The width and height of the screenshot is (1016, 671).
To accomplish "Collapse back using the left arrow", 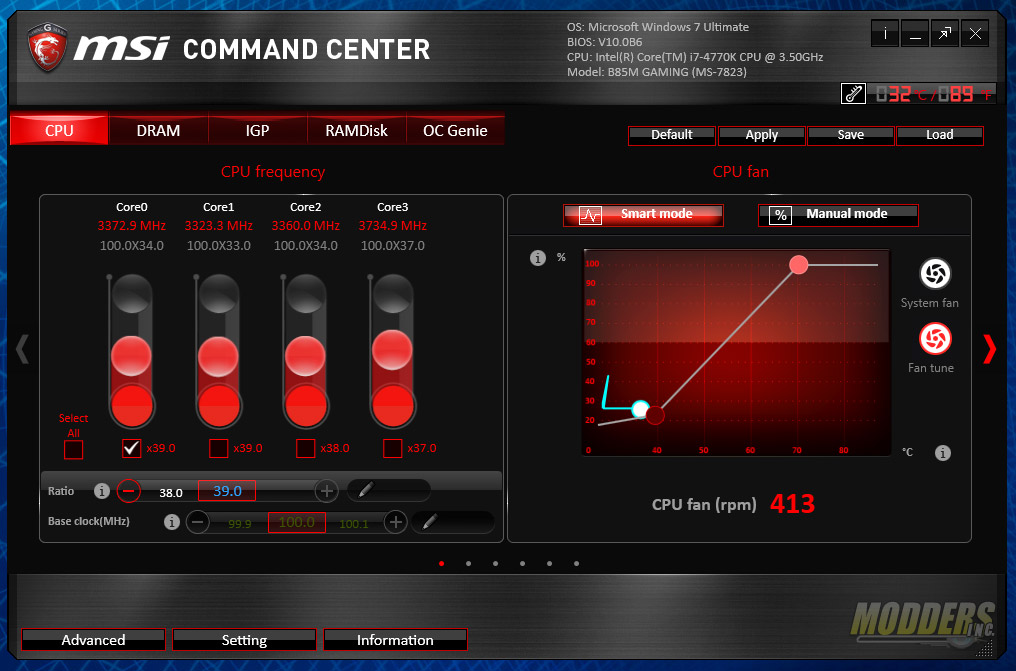I will pyautogui.click(x=22, y=348).
